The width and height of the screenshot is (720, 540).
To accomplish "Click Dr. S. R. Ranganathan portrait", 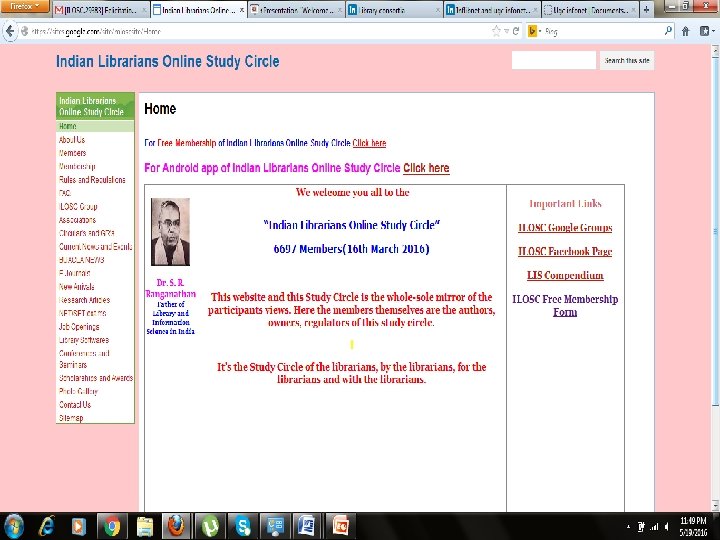I will pyautogui.click(x=170, y=232).
